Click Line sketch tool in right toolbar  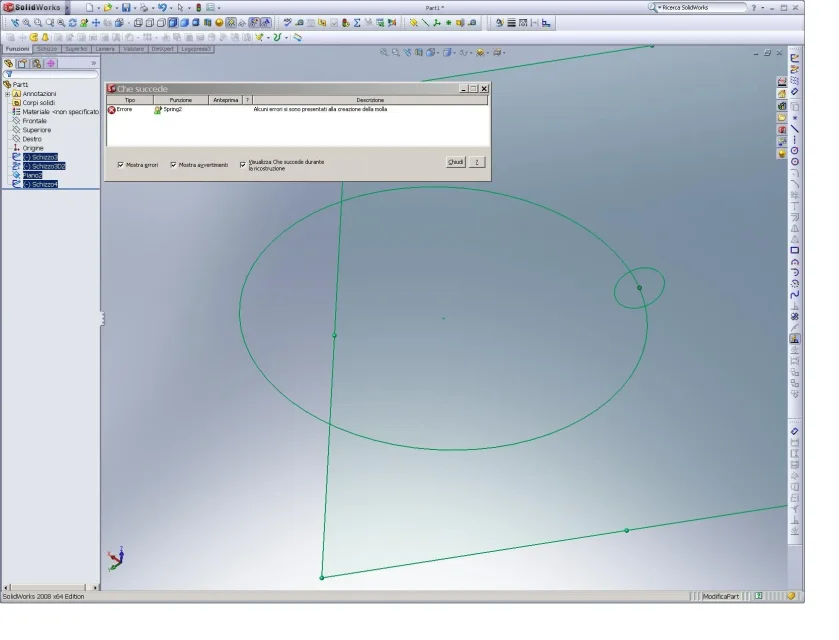tap(795, 129)
